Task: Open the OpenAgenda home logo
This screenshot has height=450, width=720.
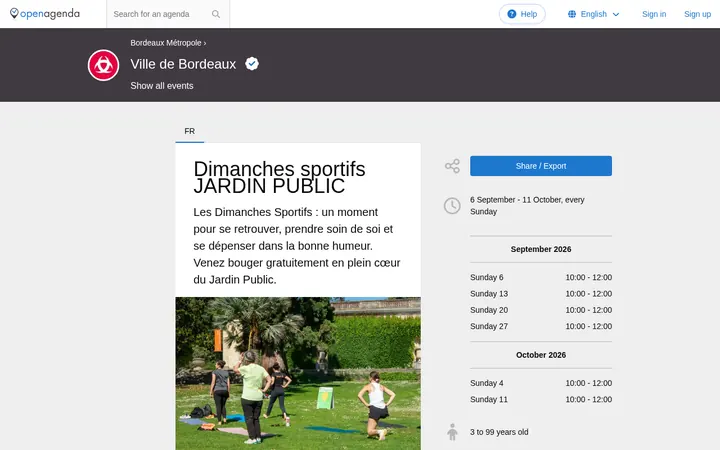Action: [45, 14]
